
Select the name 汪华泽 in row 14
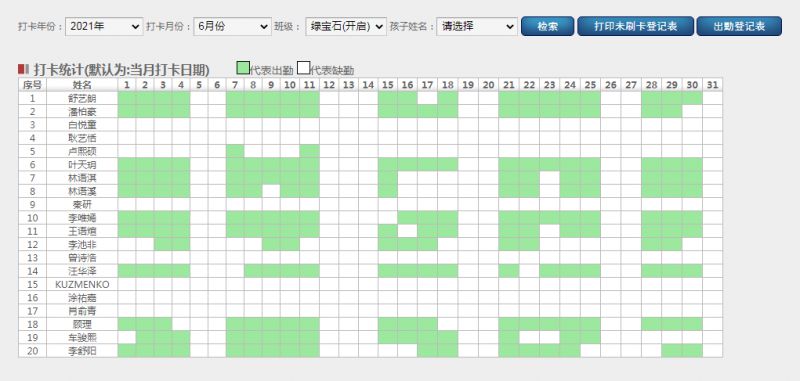coord(82,271)
